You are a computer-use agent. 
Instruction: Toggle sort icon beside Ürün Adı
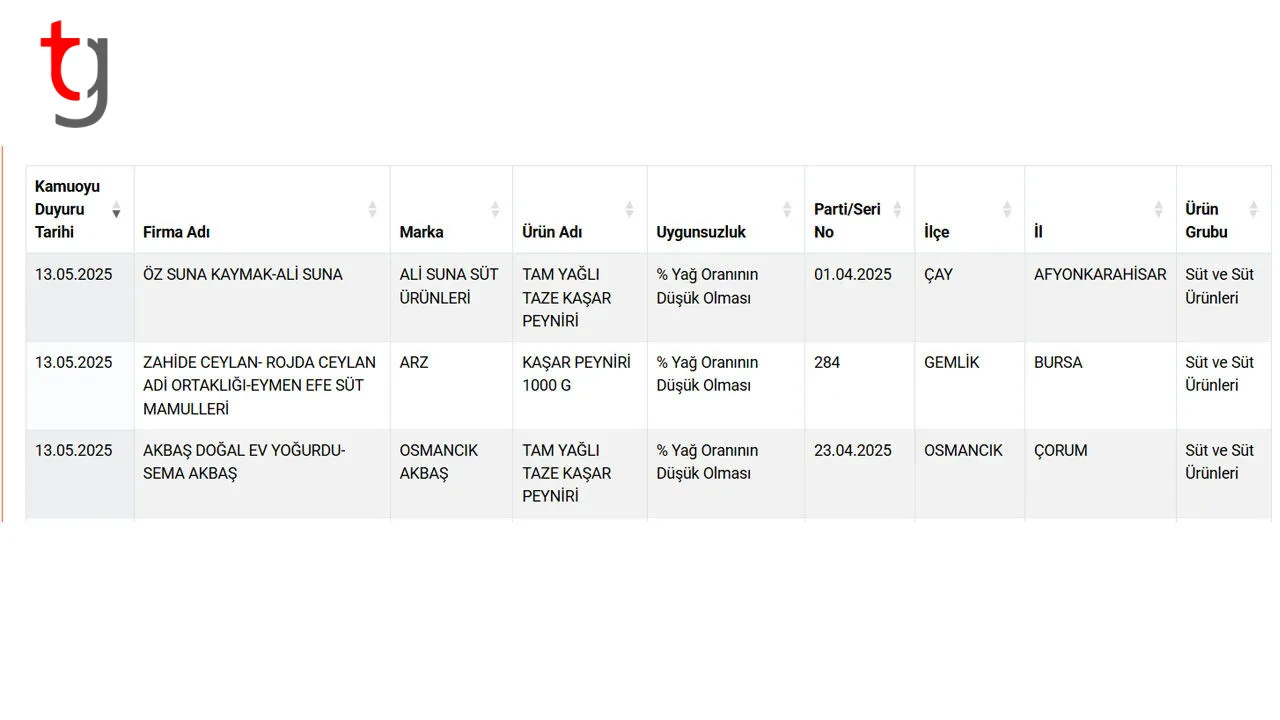tap(629, 209)
